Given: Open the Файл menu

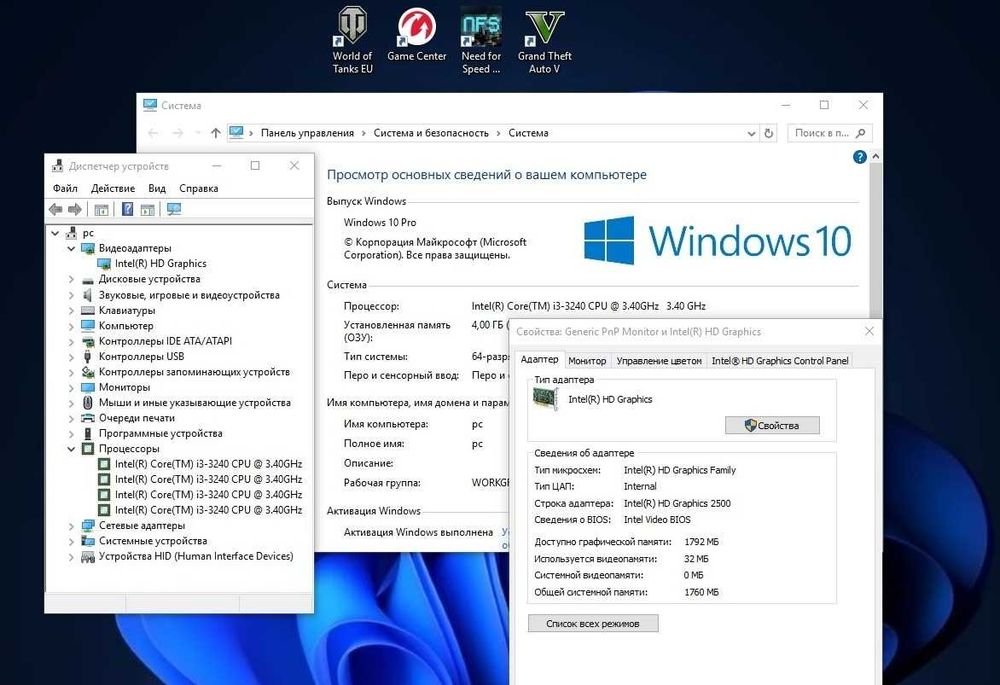Looking at the screenshot, I should 65,188.
